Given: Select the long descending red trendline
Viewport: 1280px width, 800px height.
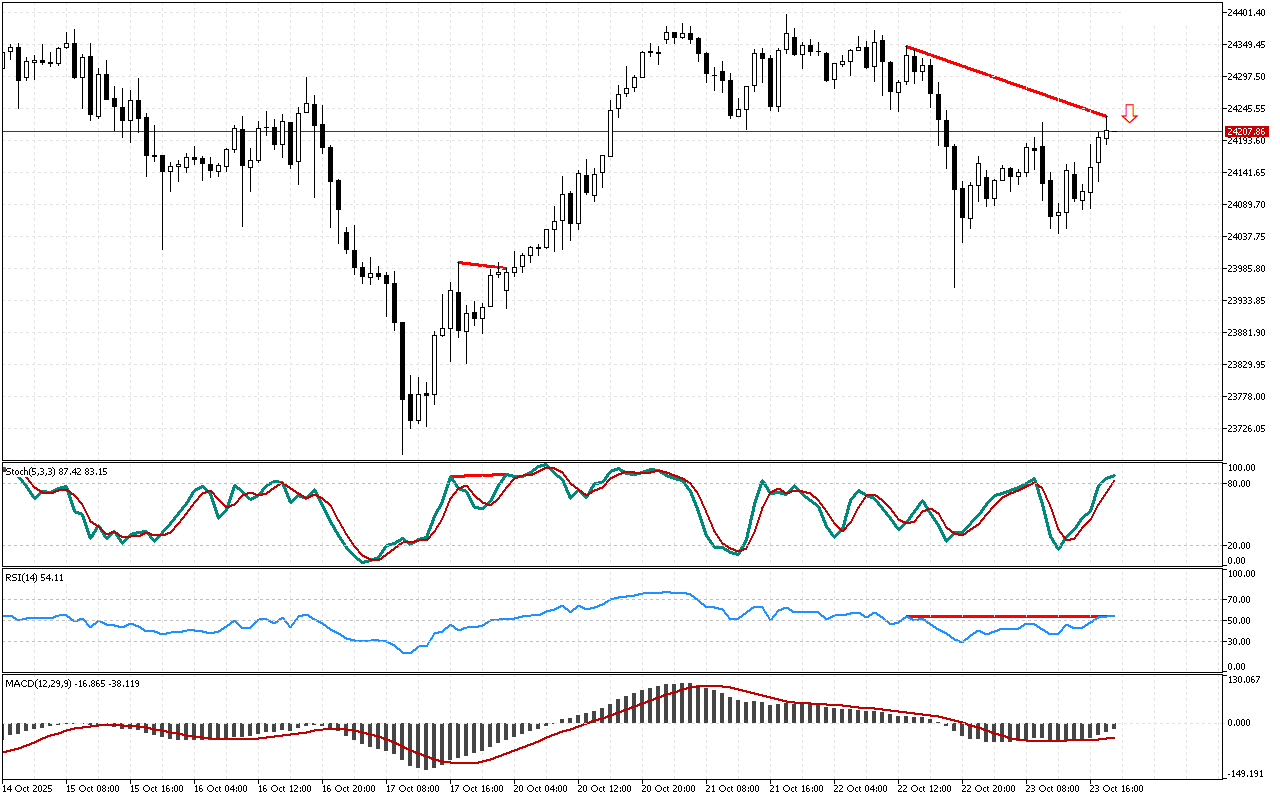Looking at the screenshot, I should (1005, 81).
